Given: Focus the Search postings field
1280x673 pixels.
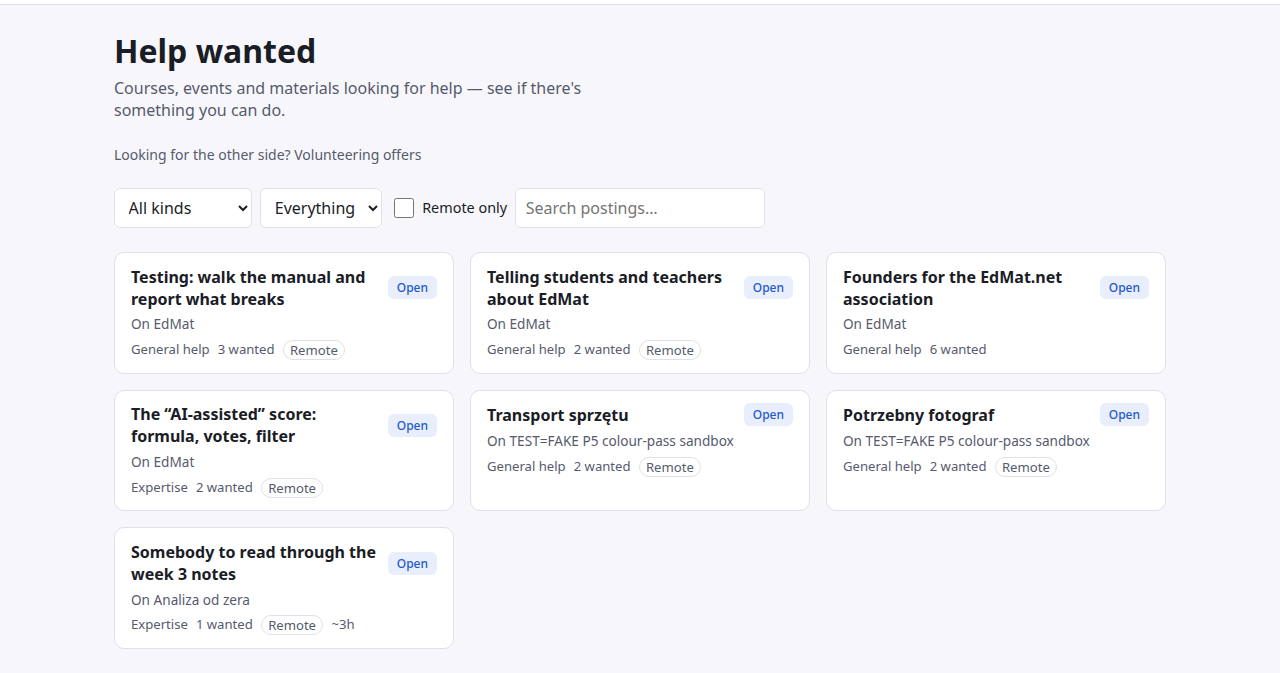Looking at the screenshot, I should tap(640, 208).
